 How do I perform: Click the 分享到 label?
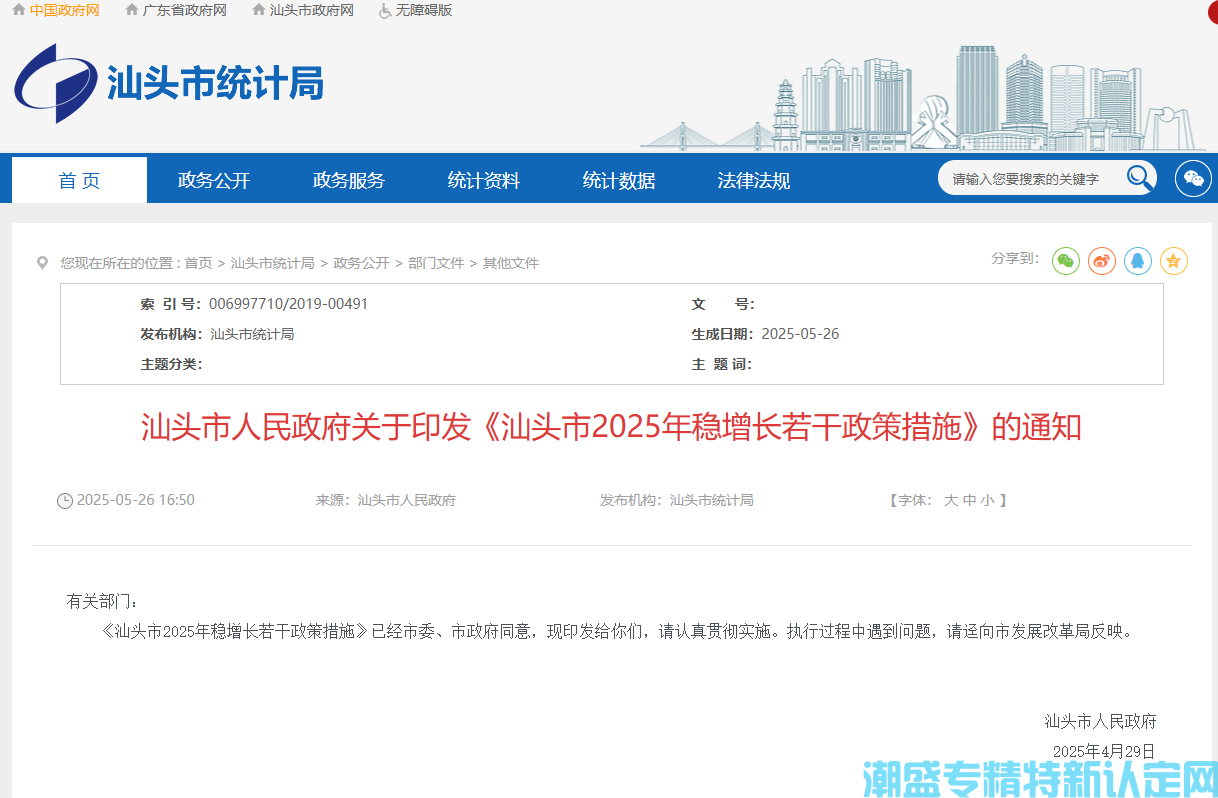[1016, 258]
